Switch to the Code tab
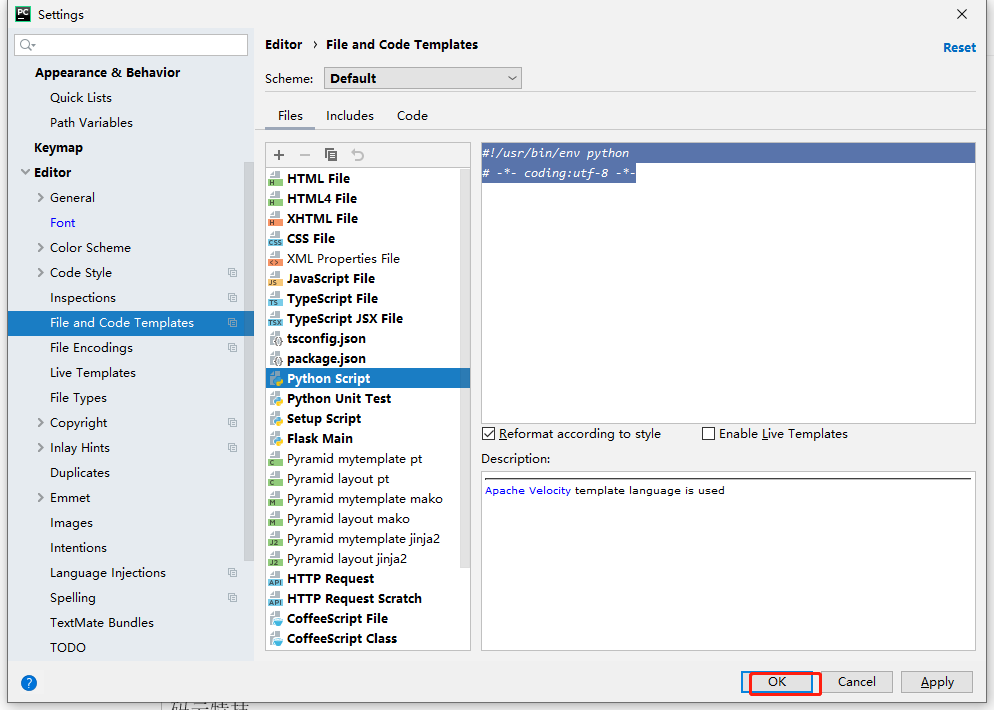The height and width of the screenshot is (710, 994). tap(412, 116)
